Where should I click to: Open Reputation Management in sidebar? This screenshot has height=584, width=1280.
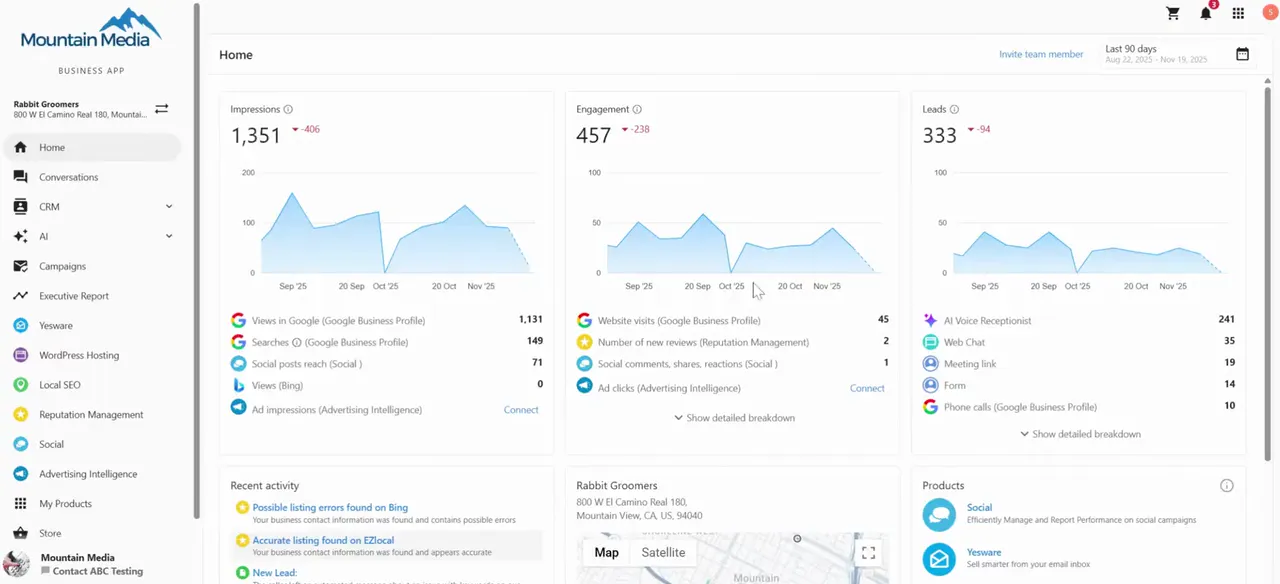click(92, 415)
